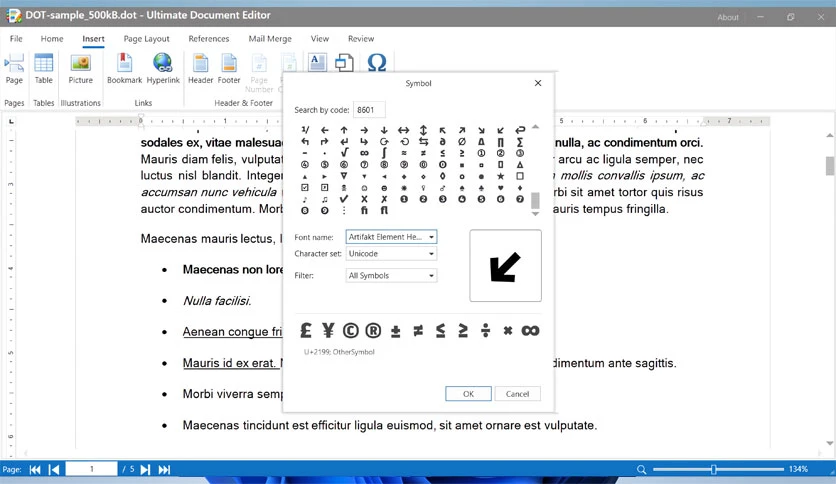Image resolution: width=836 pixels, height=484 pixels.
Task: Insert a Footer from ribbon
Action: pos(229,68)
